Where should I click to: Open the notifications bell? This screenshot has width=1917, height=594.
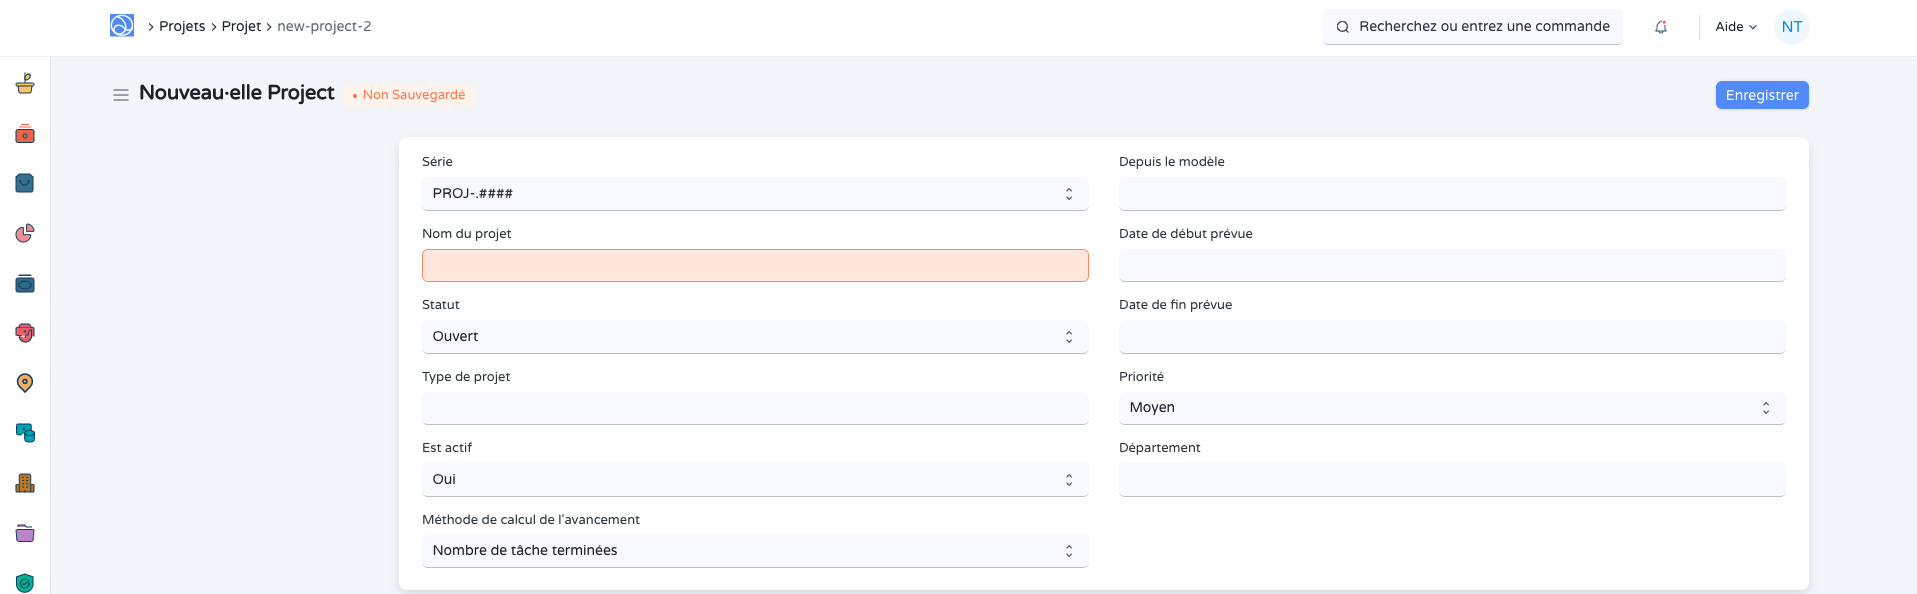(x=1661, y=27)
